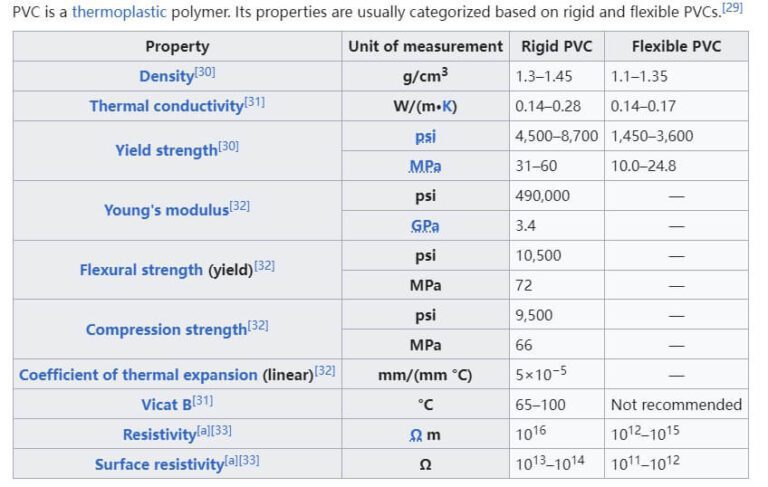
Task: Open the Thermal conductivity link
Action: point(166,106)
